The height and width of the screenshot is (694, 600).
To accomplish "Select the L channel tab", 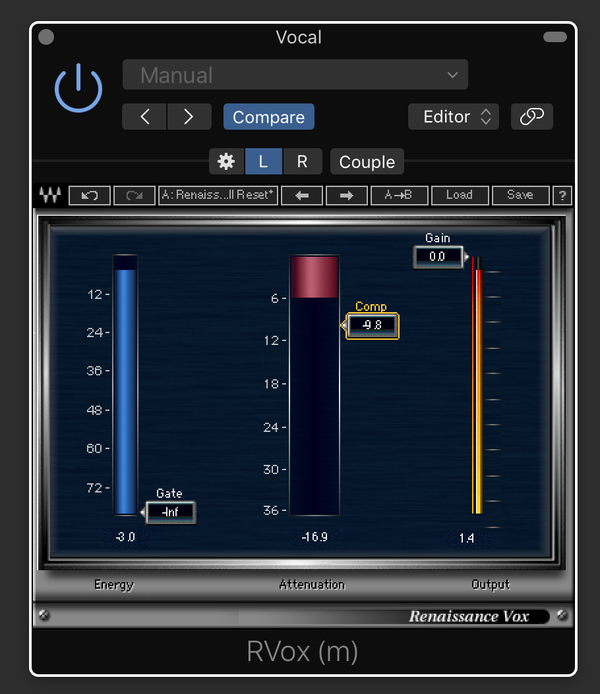I will click(263, 162).
